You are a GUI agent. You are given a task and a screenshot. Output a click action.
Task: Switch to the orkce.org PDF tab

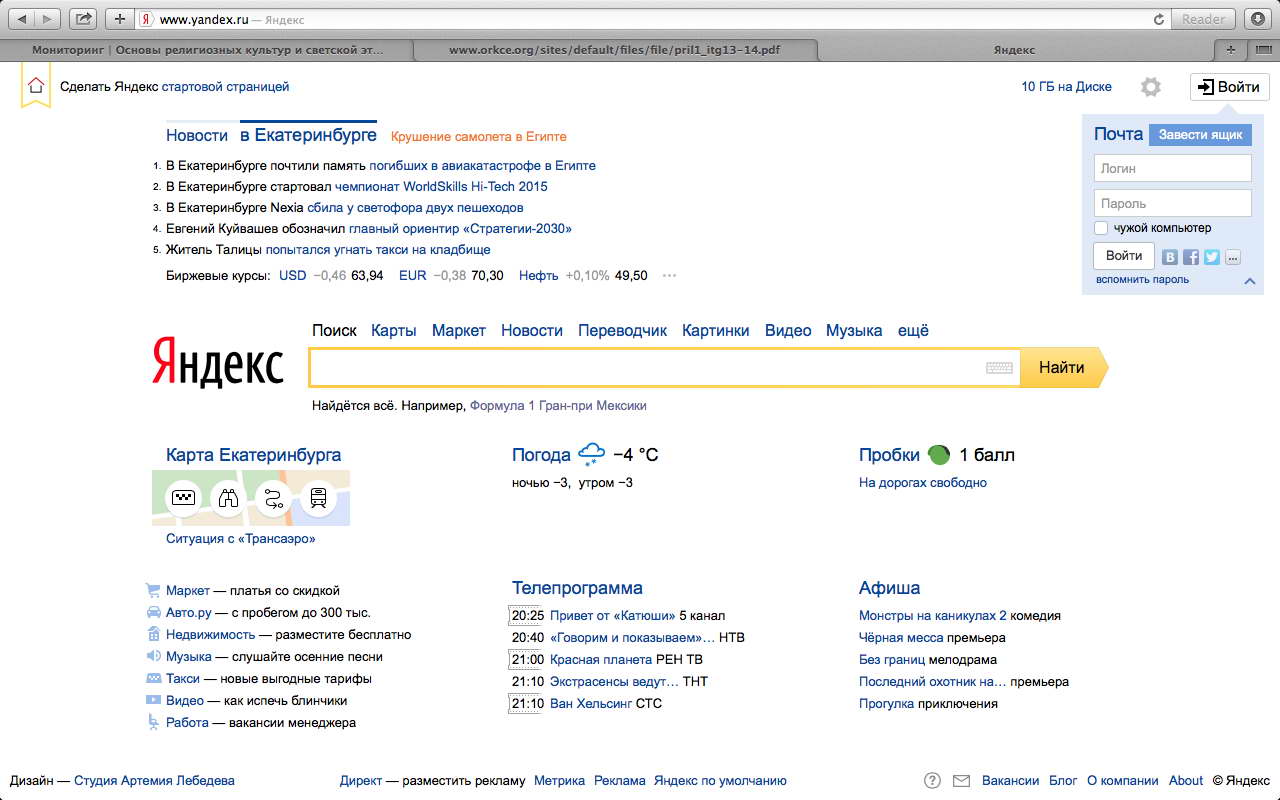(x=614, y=49)
